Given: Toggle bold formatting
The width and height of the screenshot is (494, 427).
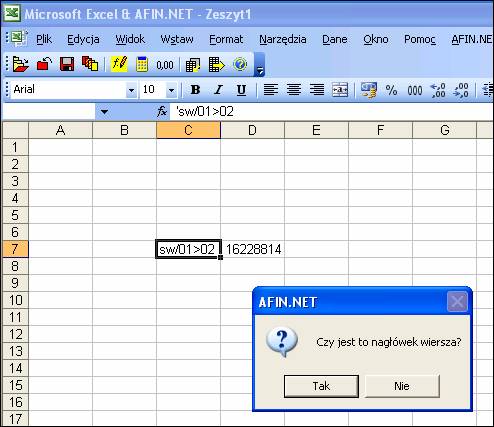Looking at the screenshot, I should click(x=195, y=90).
